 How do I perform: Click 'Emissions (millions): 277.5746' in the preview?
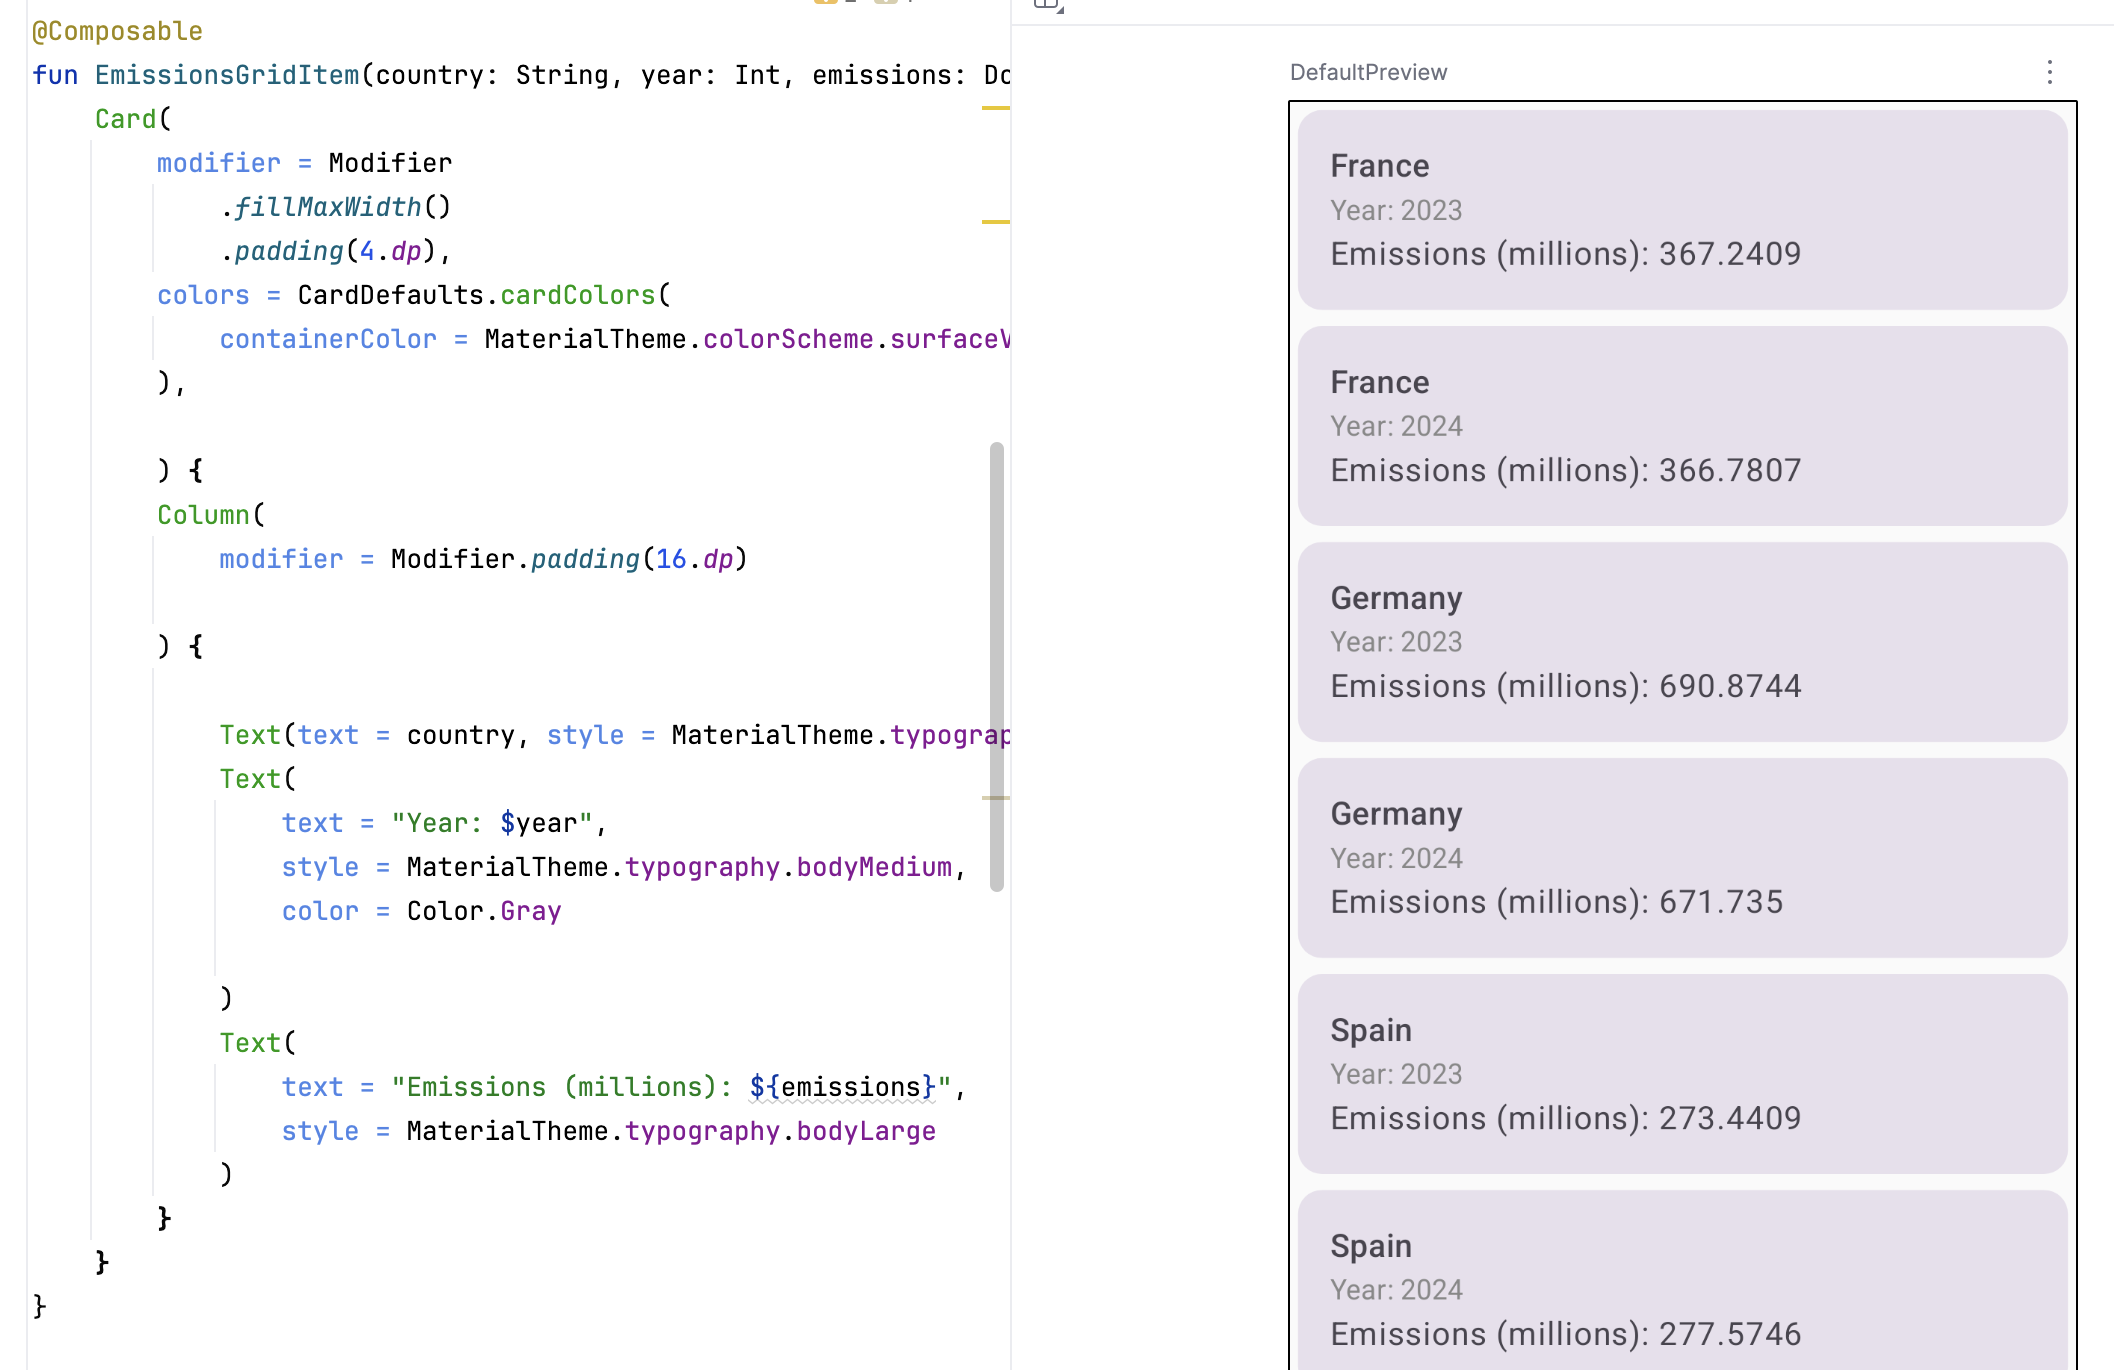click(x=1565, y=1334)
